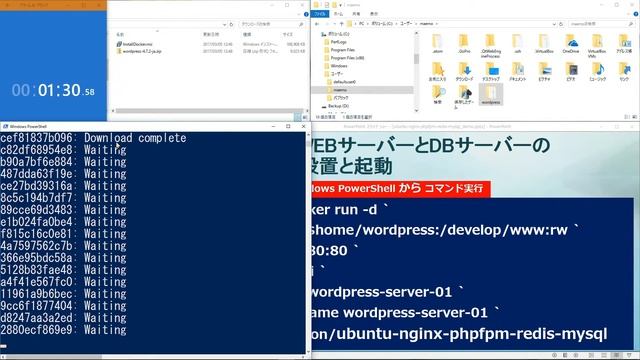Click the Up arrow in maemo Explorer
Image resolution: width=640 pixels, height=360 pixels.
tap(342, 24)
